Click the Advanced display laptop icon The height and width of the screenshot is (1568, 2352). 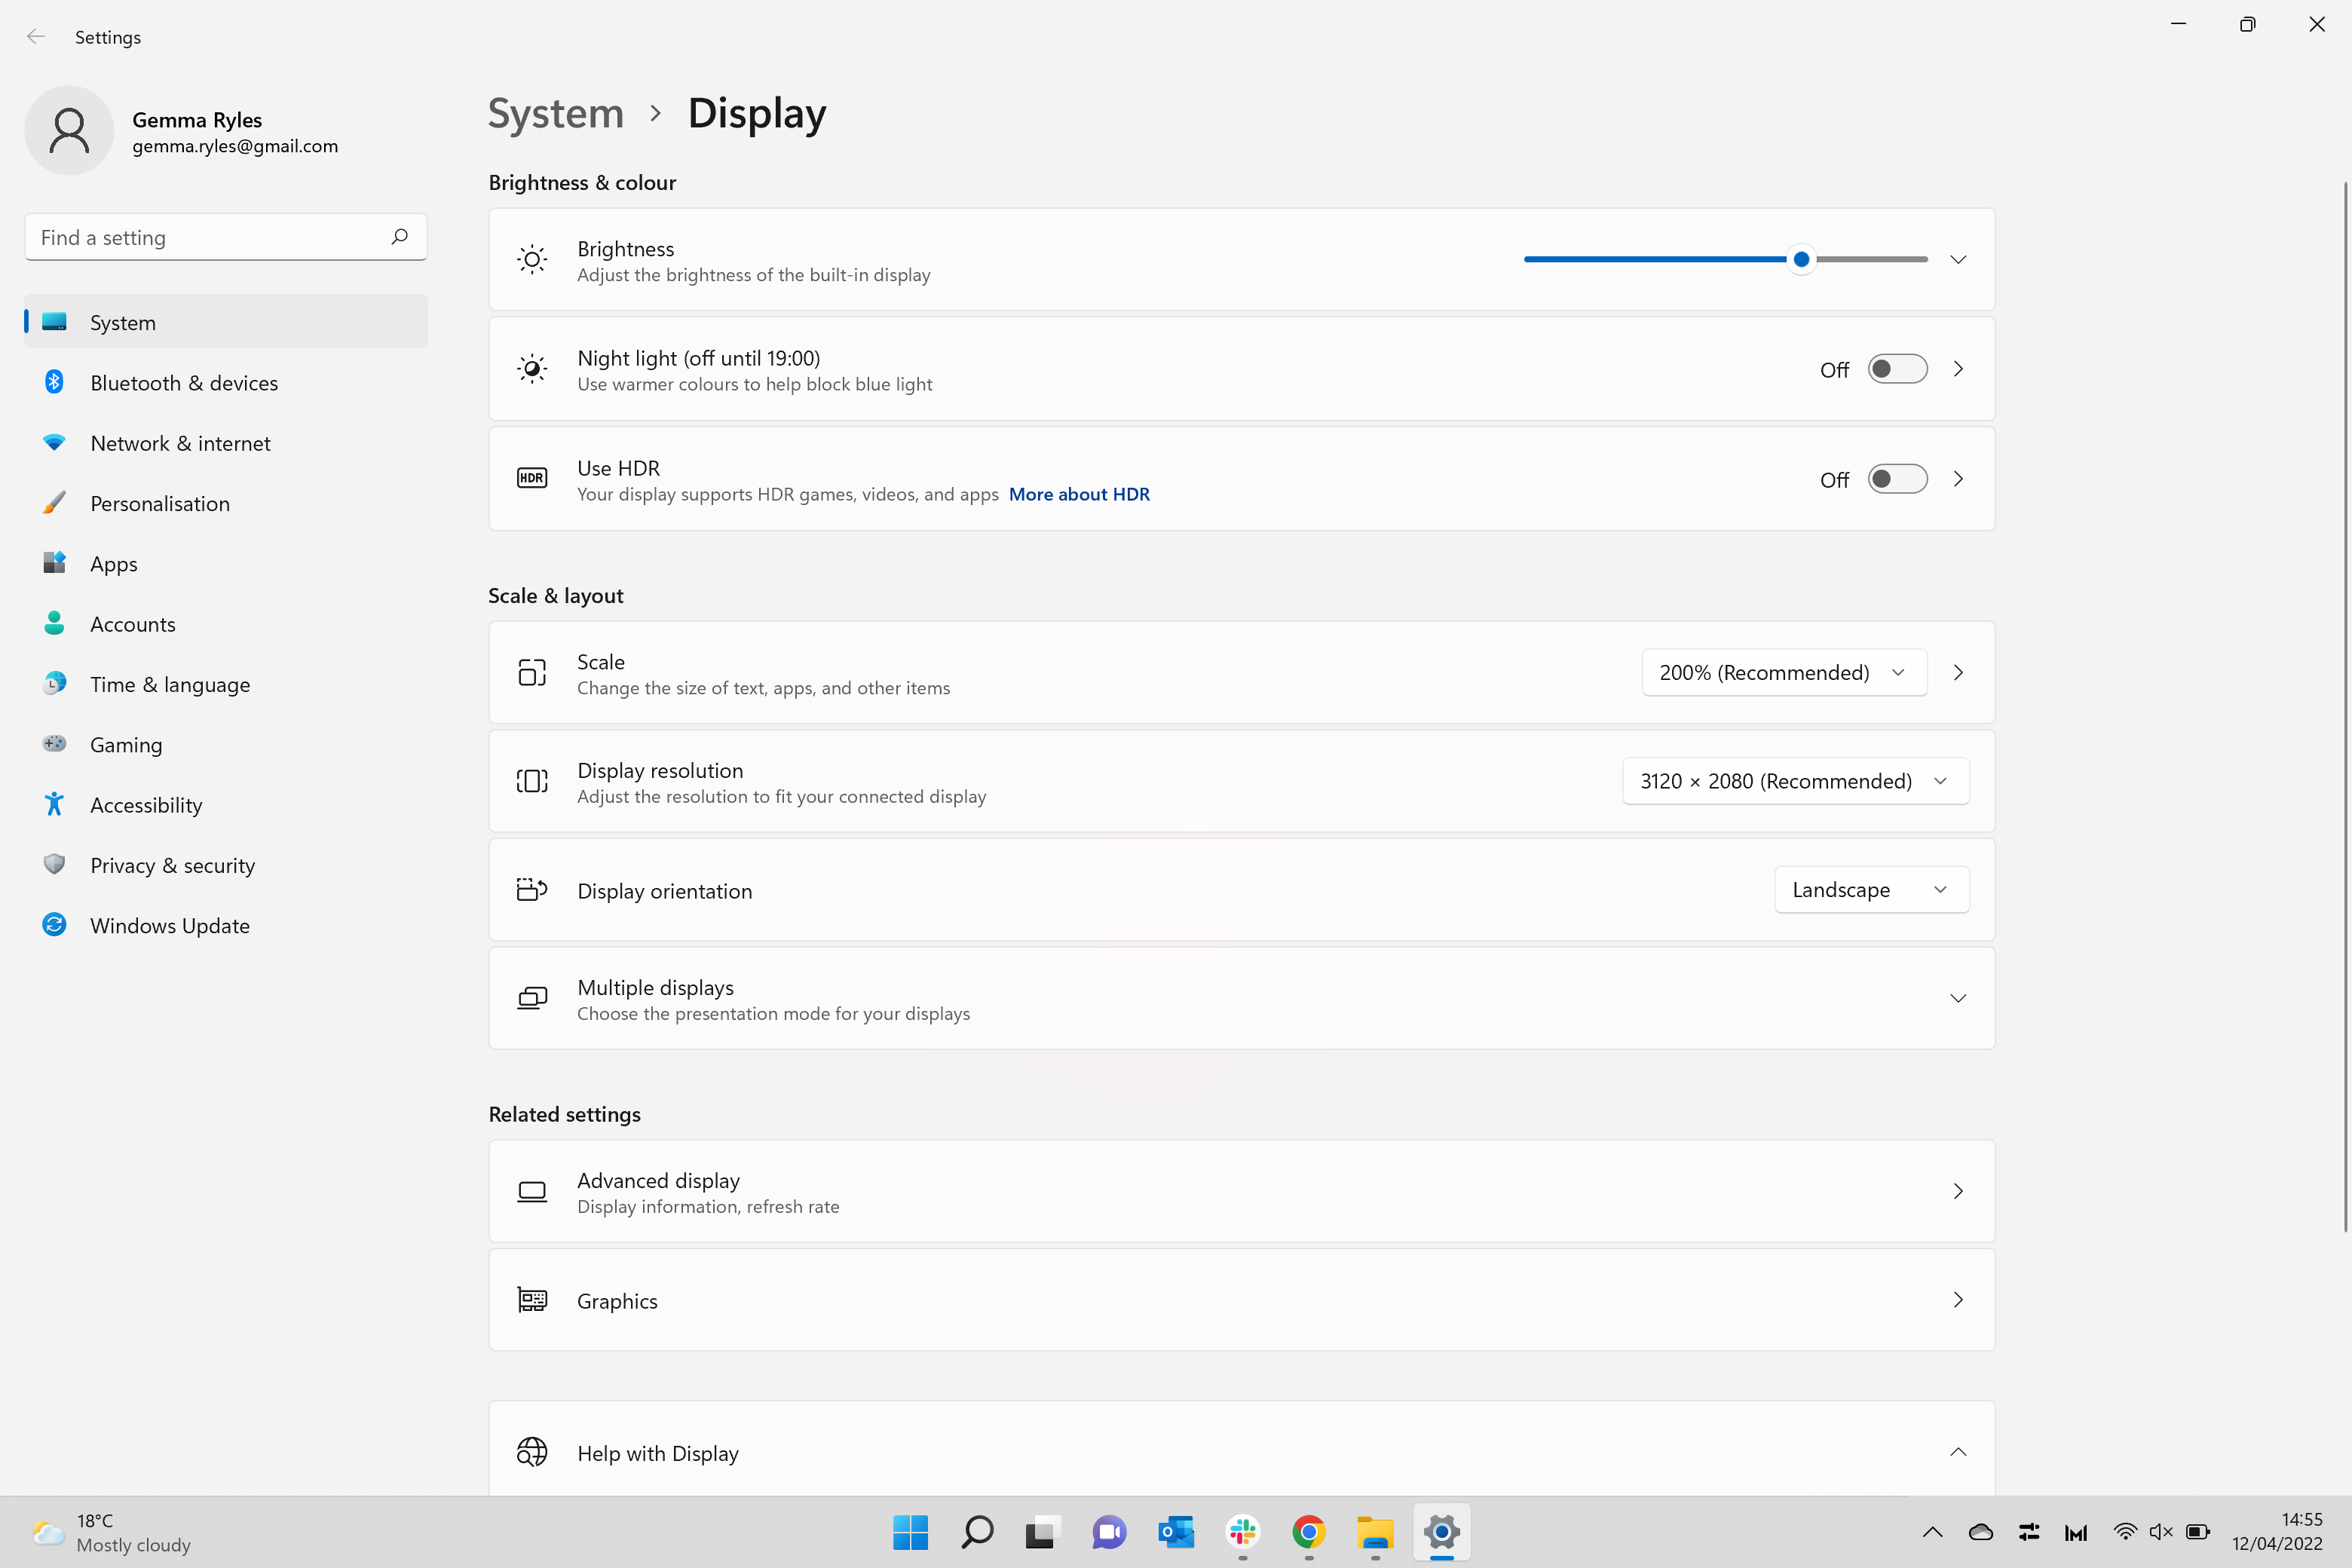tap(532, 1191)
